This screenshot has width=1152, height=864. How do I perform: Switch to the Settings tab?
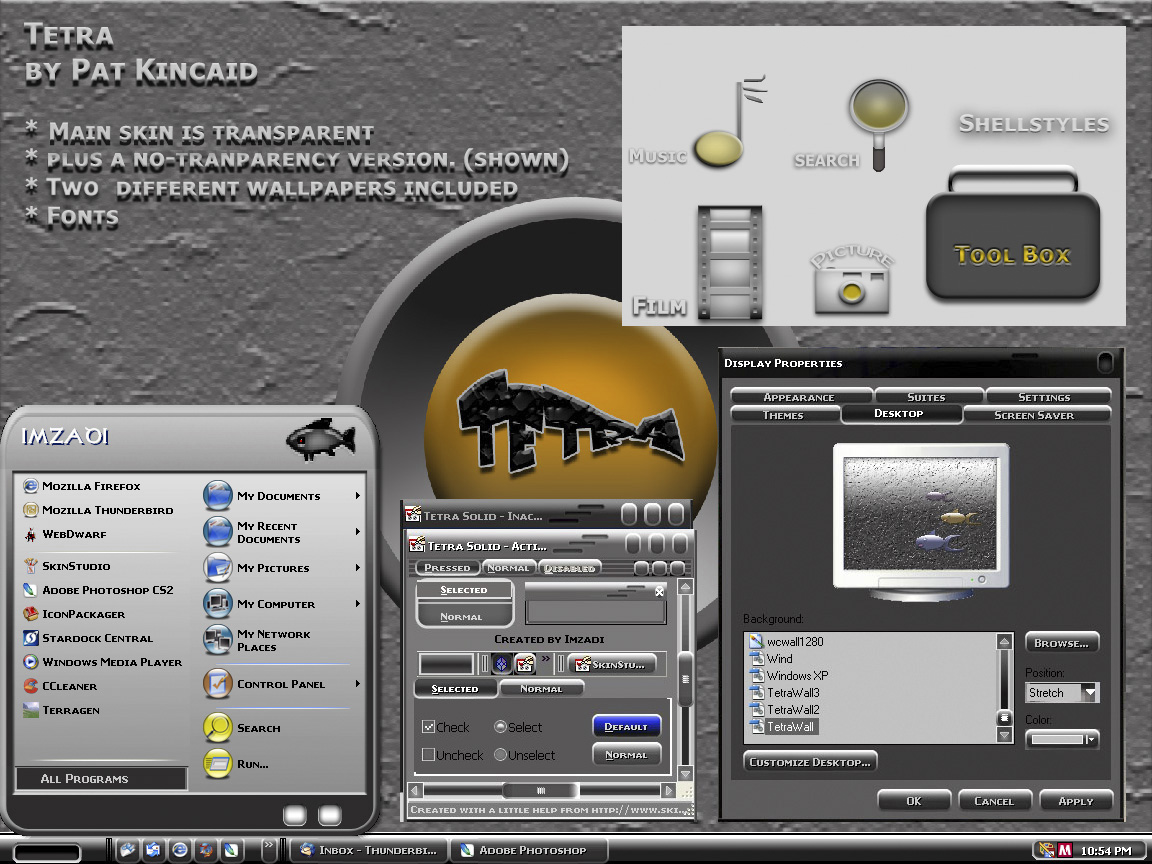tap(1047, 397)
